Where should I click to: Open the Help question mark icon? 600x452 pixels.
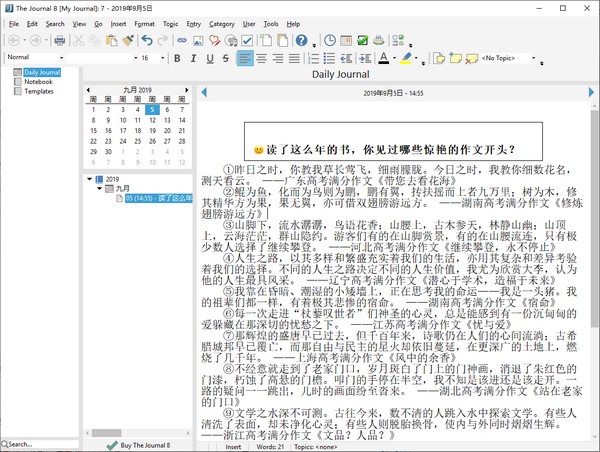[x=301, y=41]
